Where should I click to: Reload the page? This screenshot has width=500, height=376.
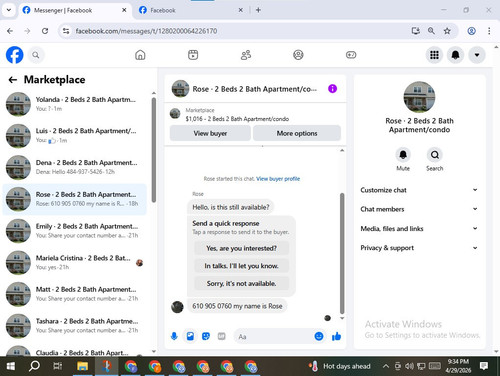tap(45, 31)
